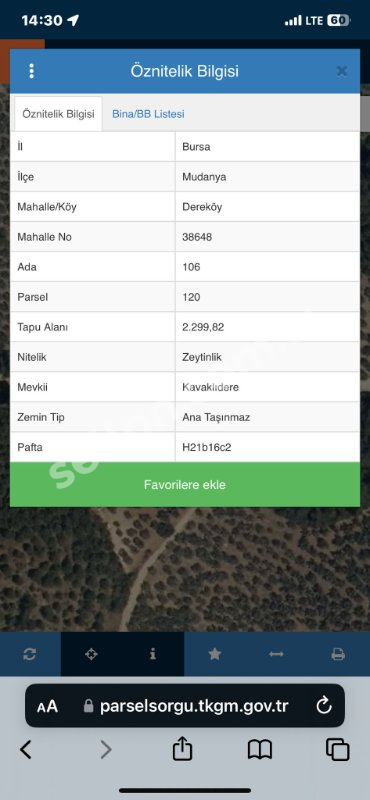Open favorites with the star icon
Screen dimensions: 370x800
point(214,654)
